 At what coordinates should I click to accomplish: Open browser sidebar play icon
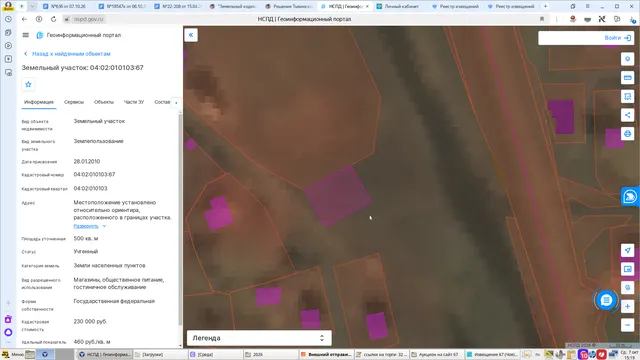click(x=8, y=46)
